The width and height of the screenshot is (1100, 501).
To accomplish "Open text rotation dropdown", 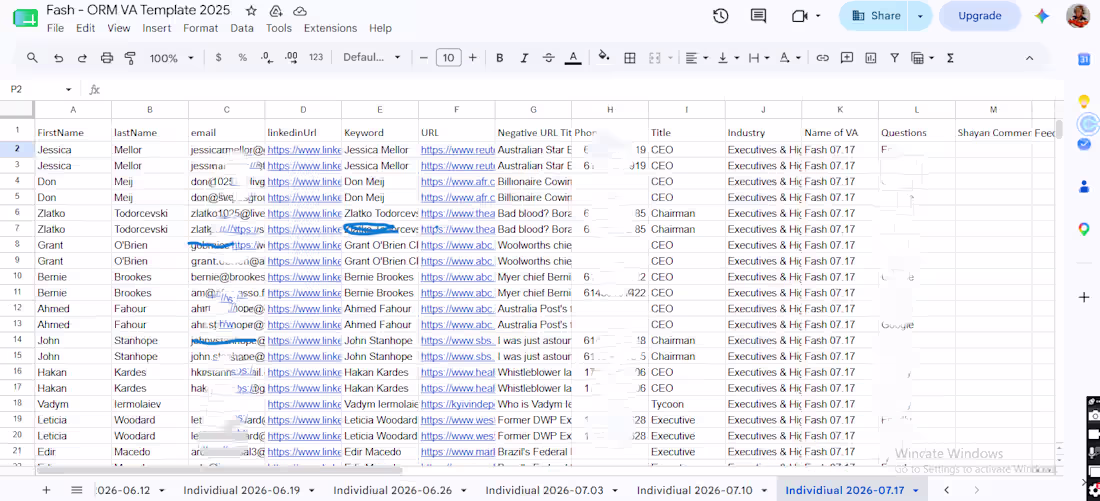I will coord(789,58).
